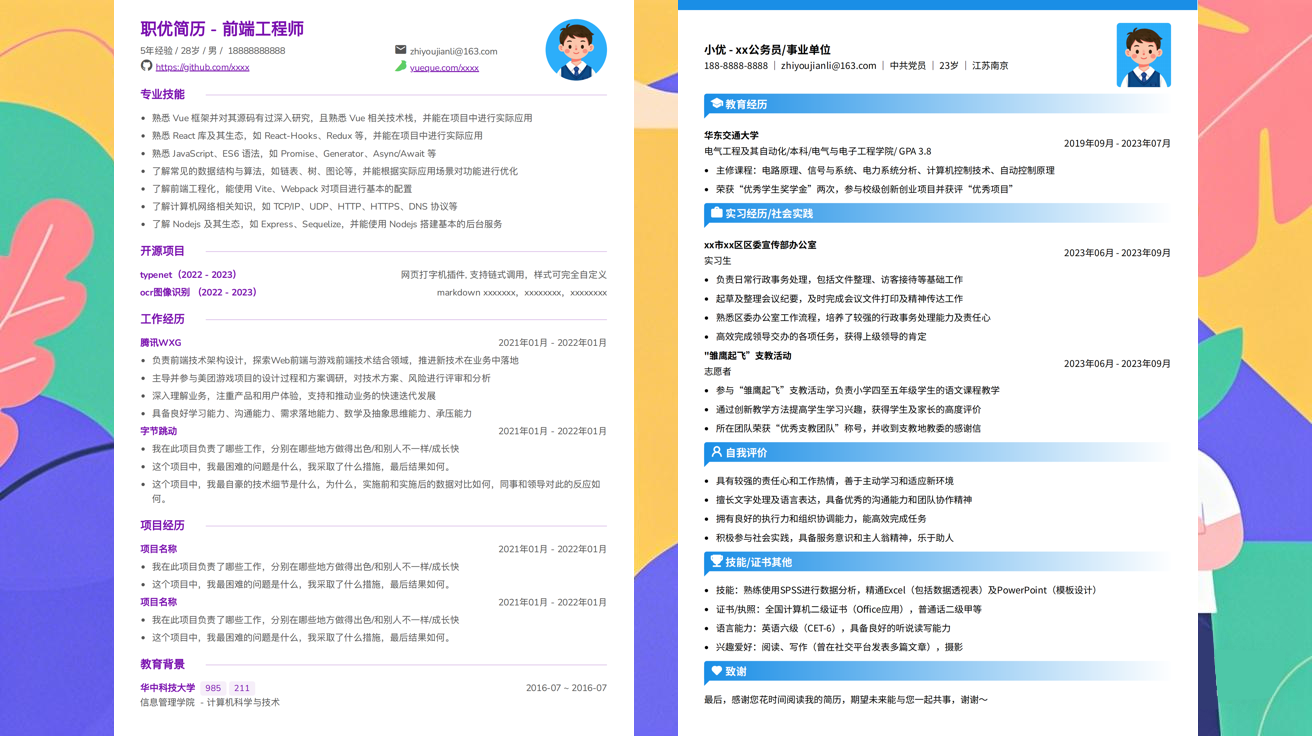This screenshot has height=736, width=1312.
Task: Click the 华东交通大学 school name
Action: tap(731, 135)
